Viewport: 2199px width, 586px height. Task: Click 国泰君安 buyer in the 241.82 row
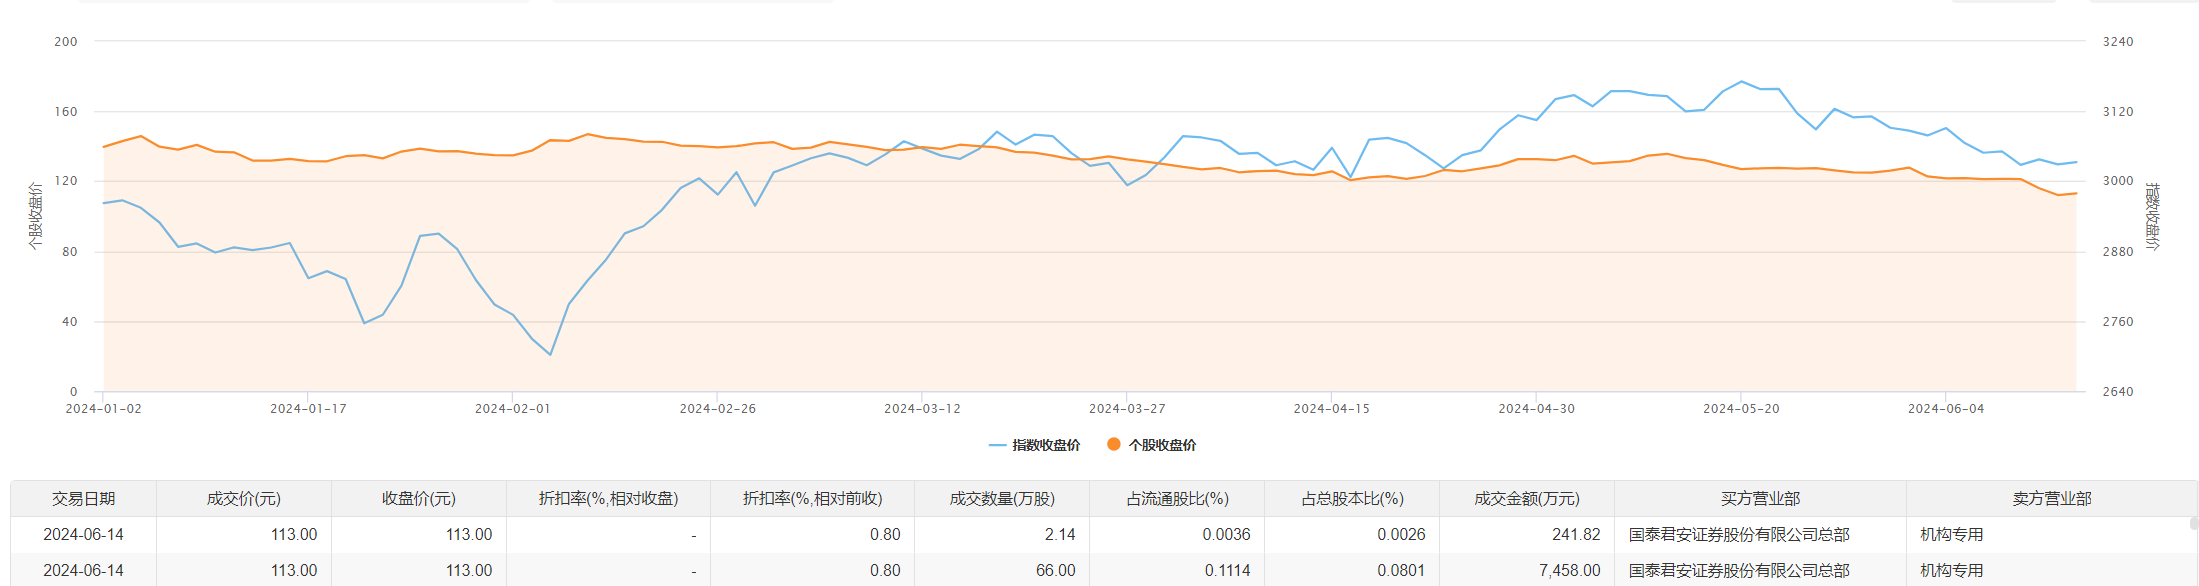pos(1739,535)
